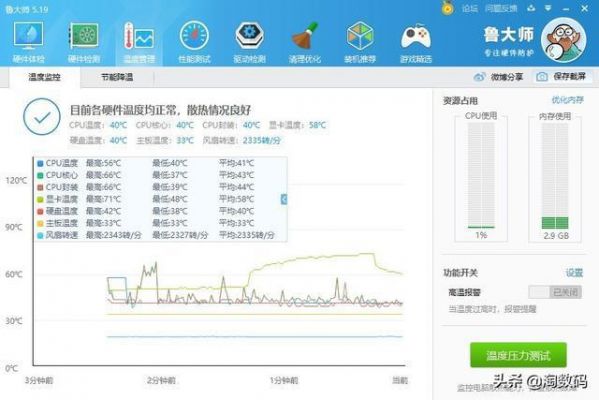Click the 2分钟前 time axis label
The width and height of the screenshot is (599, 400).
pyautogui.click(x=161, y=381)
